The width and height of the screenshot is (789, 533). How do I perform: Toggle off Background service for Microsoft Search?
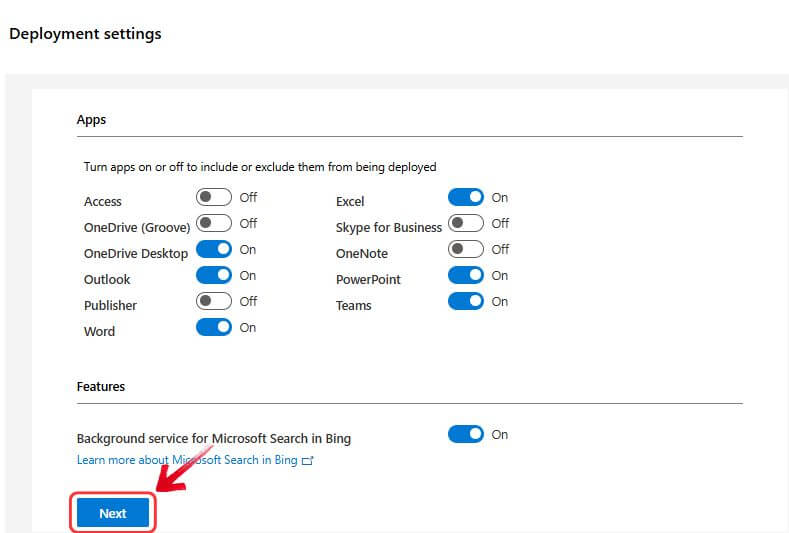pos(465,434)
